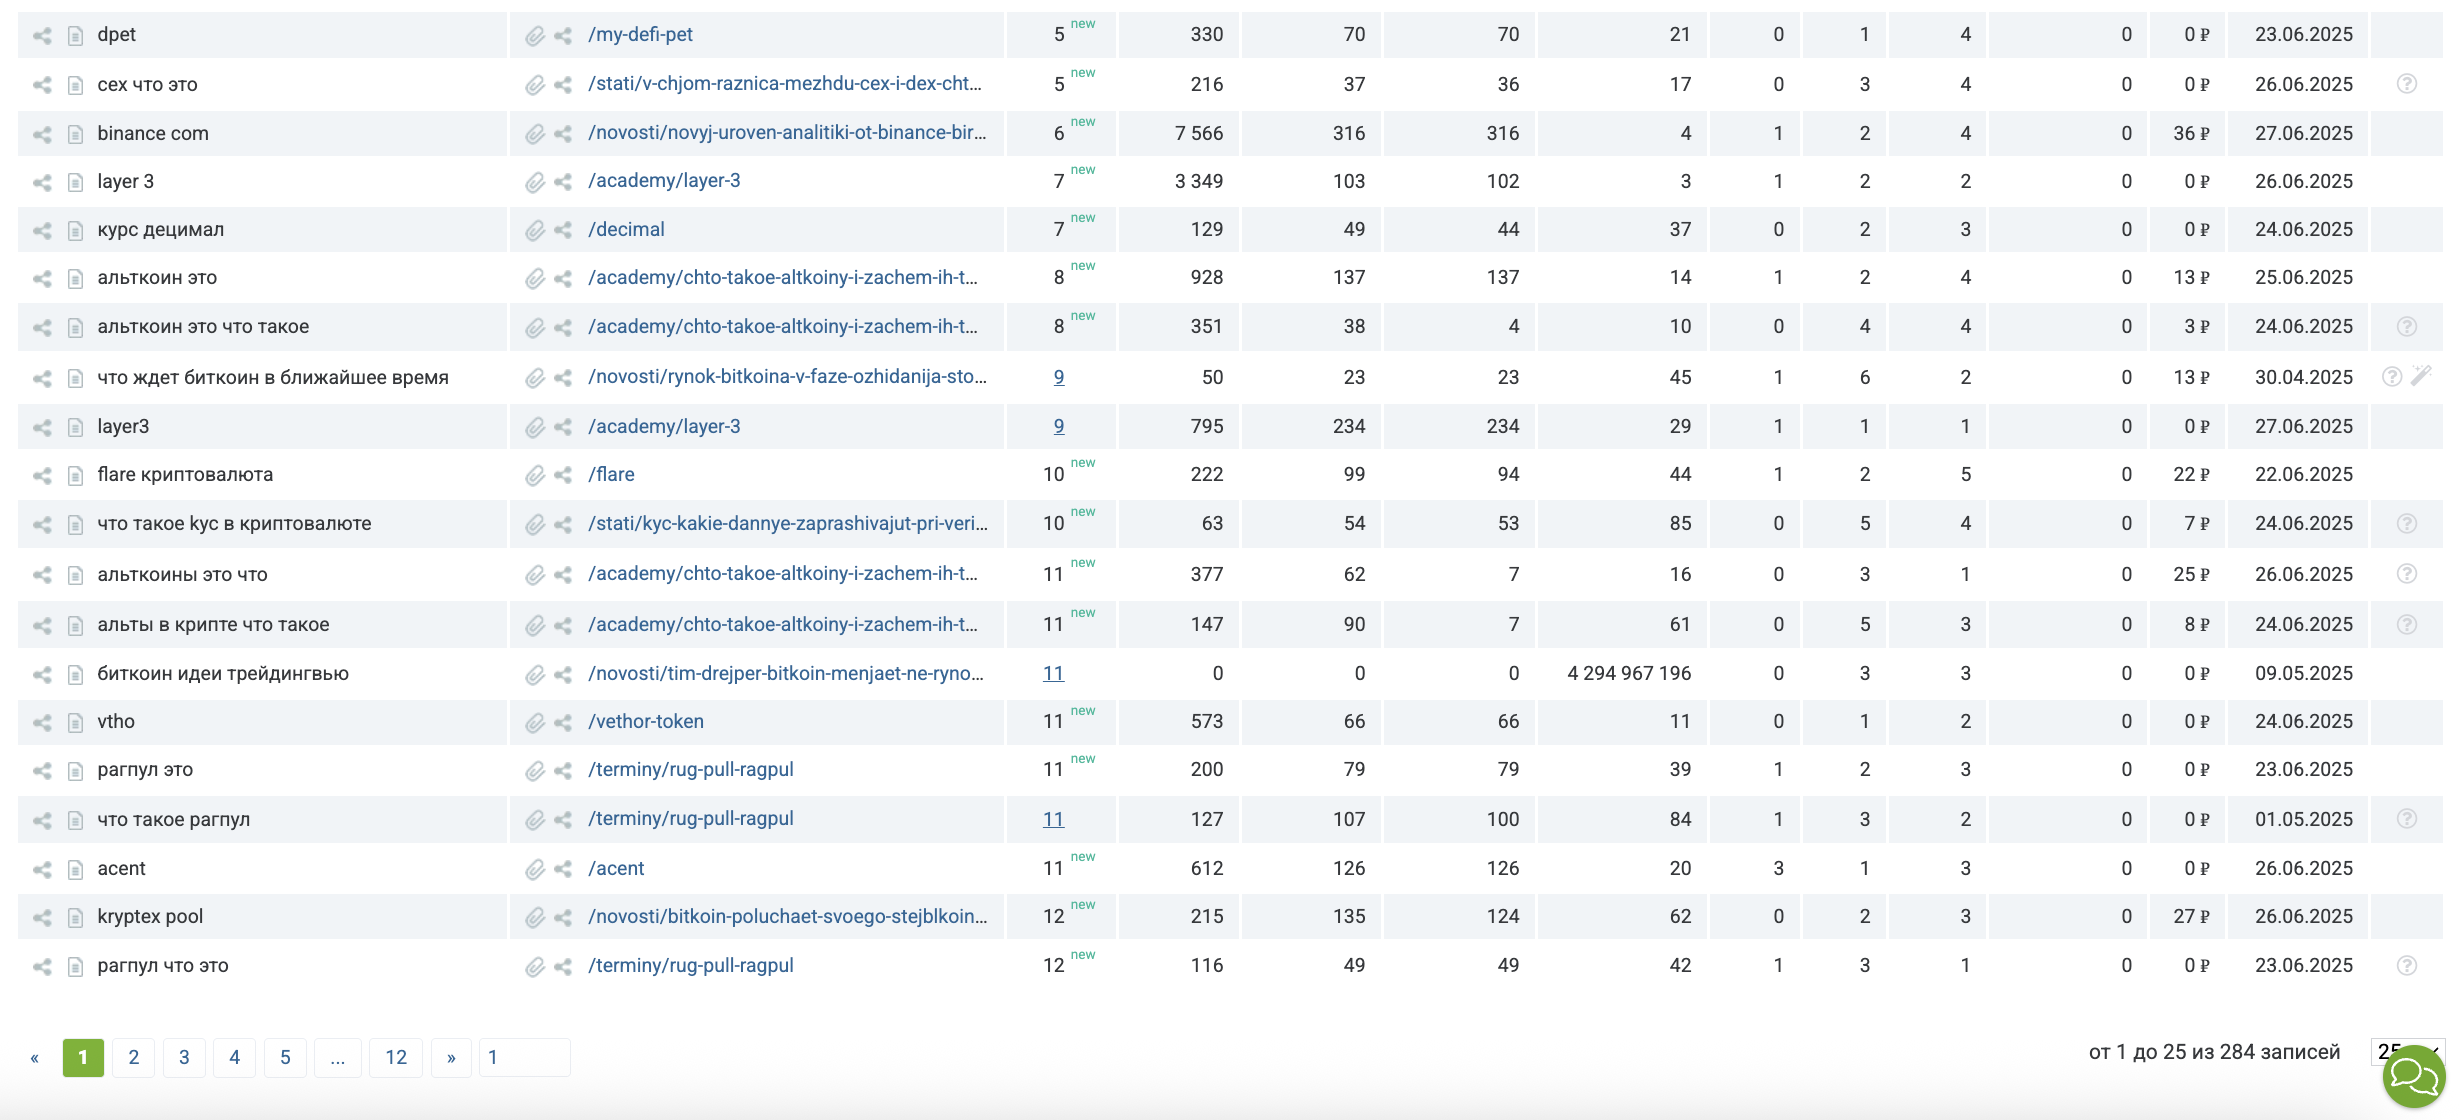This screenshot has height=1120, width=2460.
Task: Click question mark icon in рагпул что это row
Action: pyautogui.click(x=2407, y=965)
